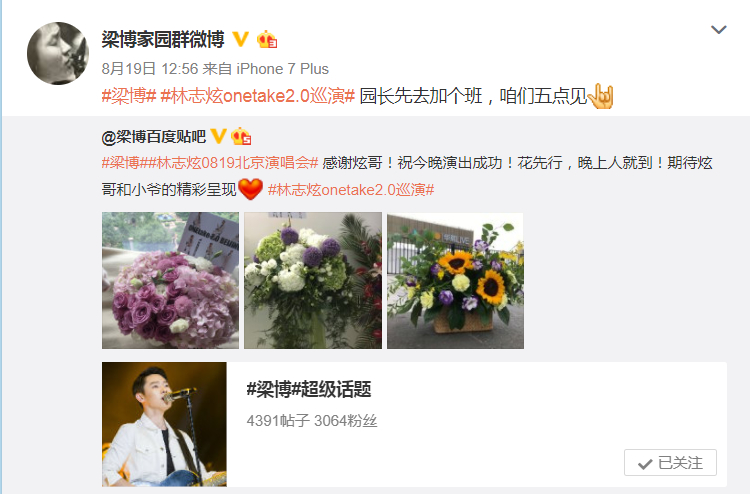Click the rock hand emoji in the post
The width and height of the screenshot is (750, 494).
[x=601, y=96]
